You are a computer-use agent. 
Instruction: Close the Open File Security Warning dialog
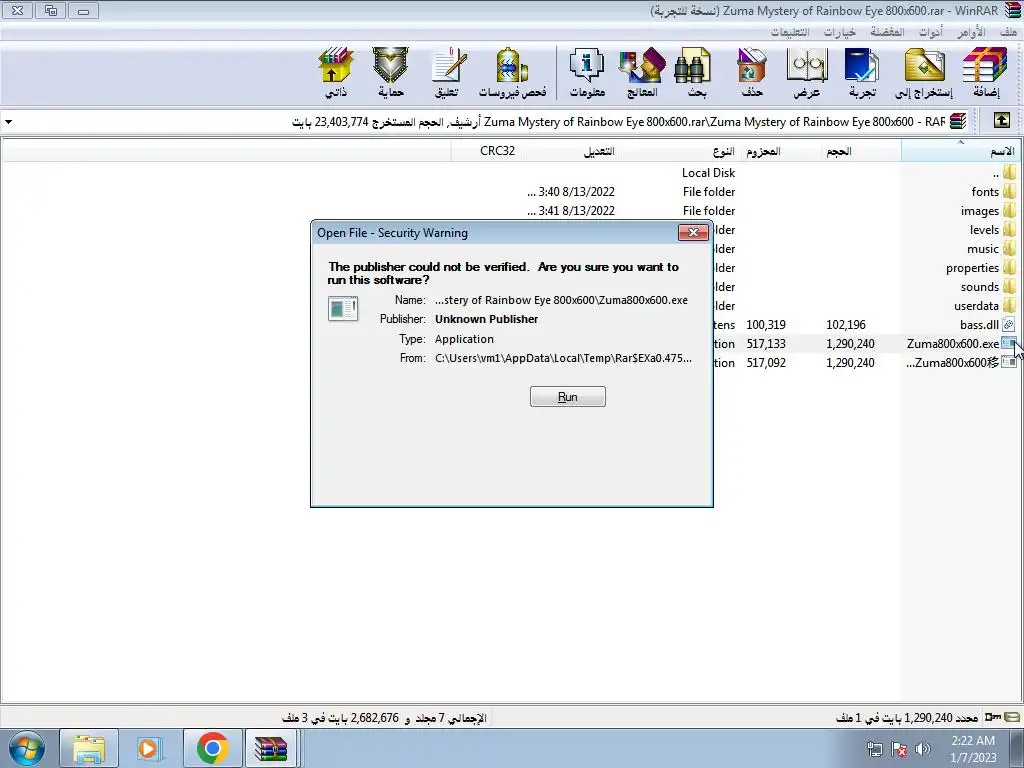coord(693,232)
